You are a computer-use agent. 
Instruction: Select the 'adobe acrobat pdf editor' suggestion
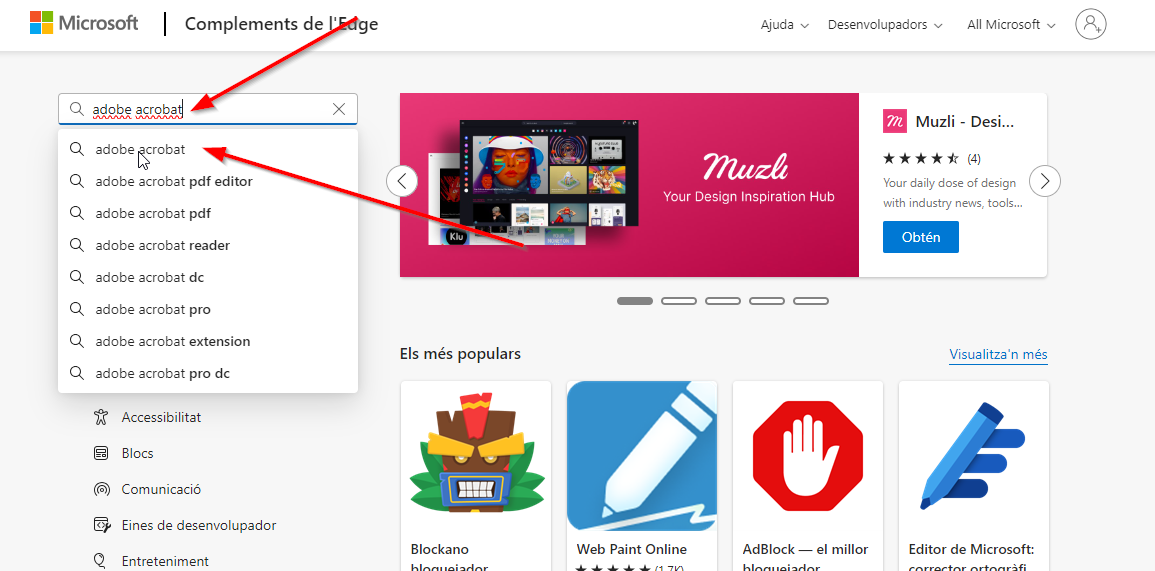174,181
